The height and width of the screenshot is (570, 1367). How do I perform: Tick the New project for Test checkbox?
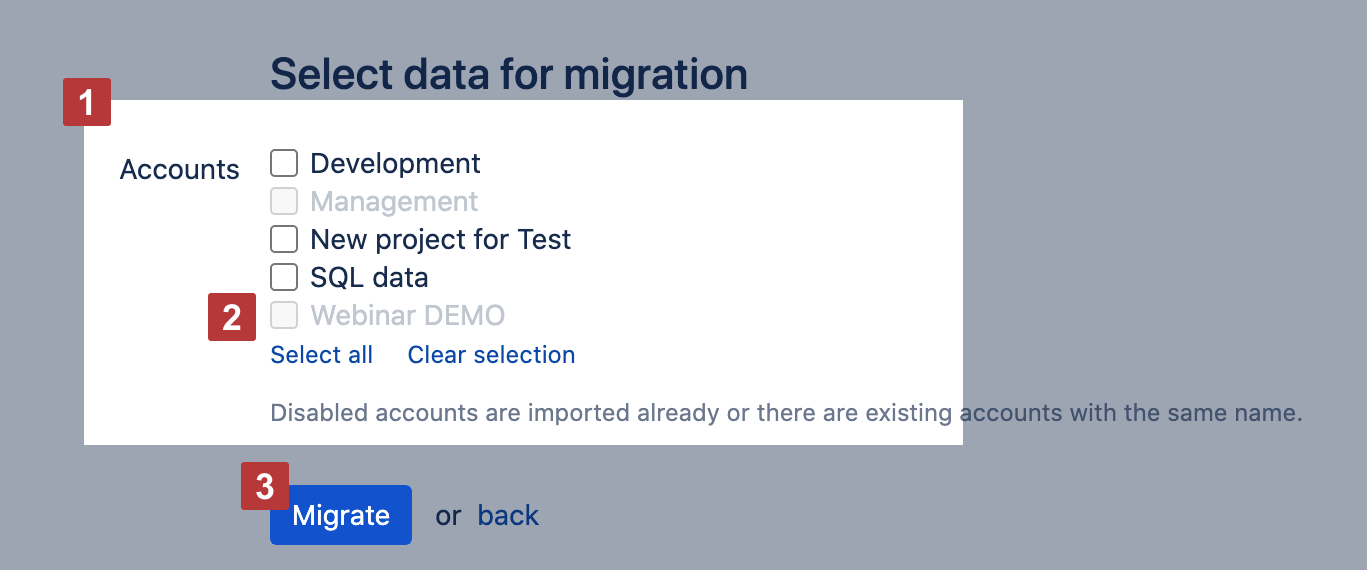284,239
